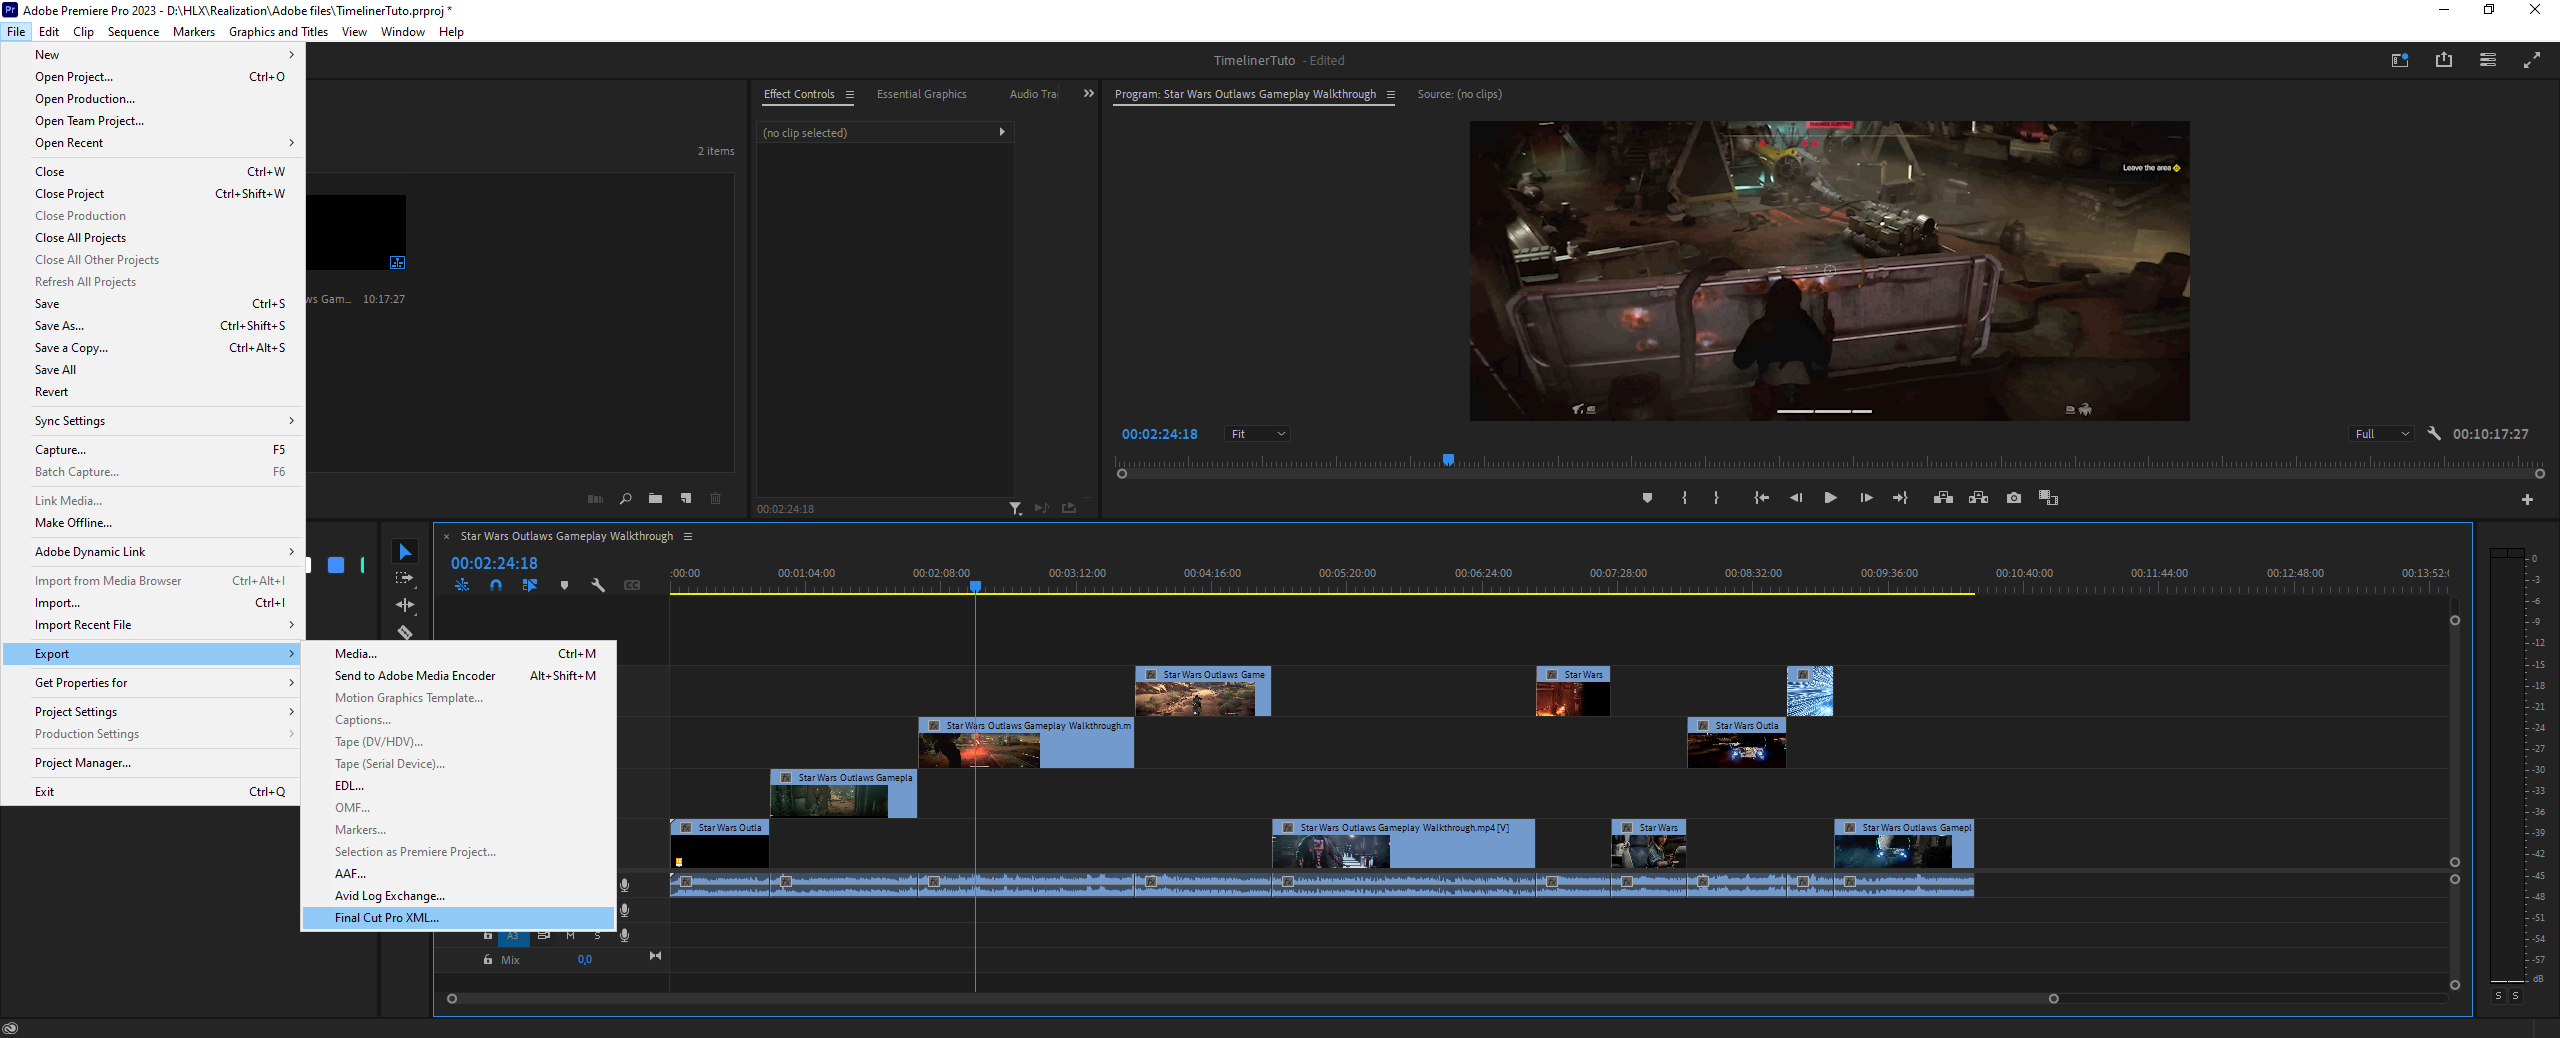
Task: Step forward one frame
Action: click(x=1866, y=498)
